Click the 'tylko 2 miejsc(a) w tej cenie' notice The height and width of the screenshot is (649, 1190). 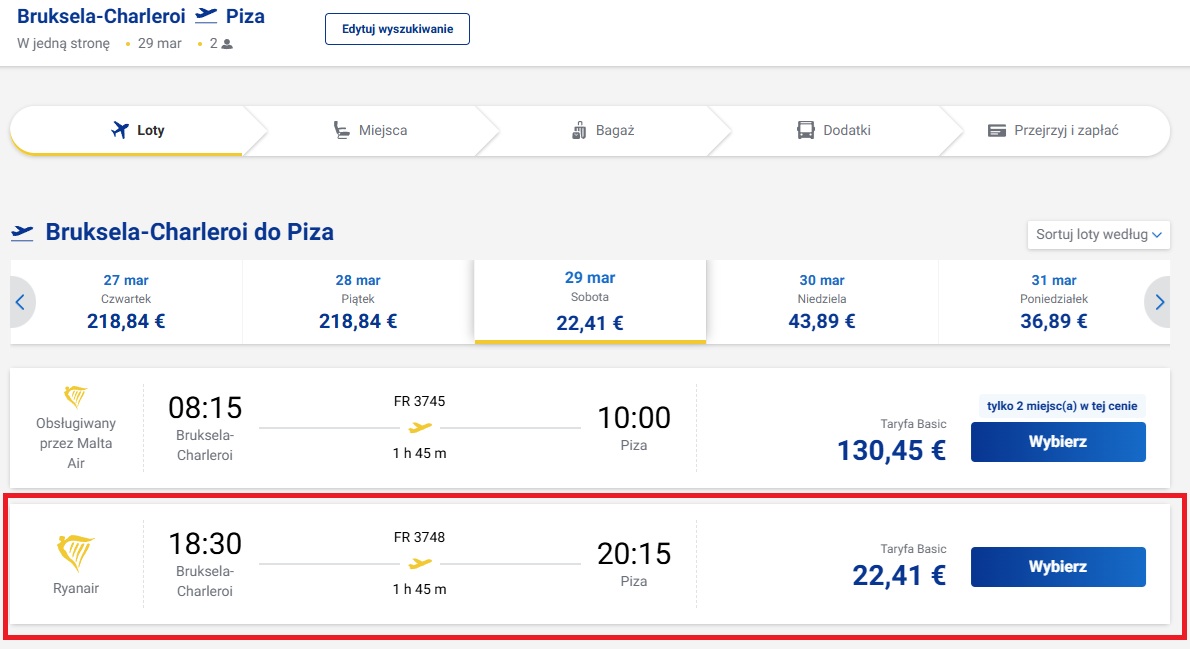tap(1062, 406)
